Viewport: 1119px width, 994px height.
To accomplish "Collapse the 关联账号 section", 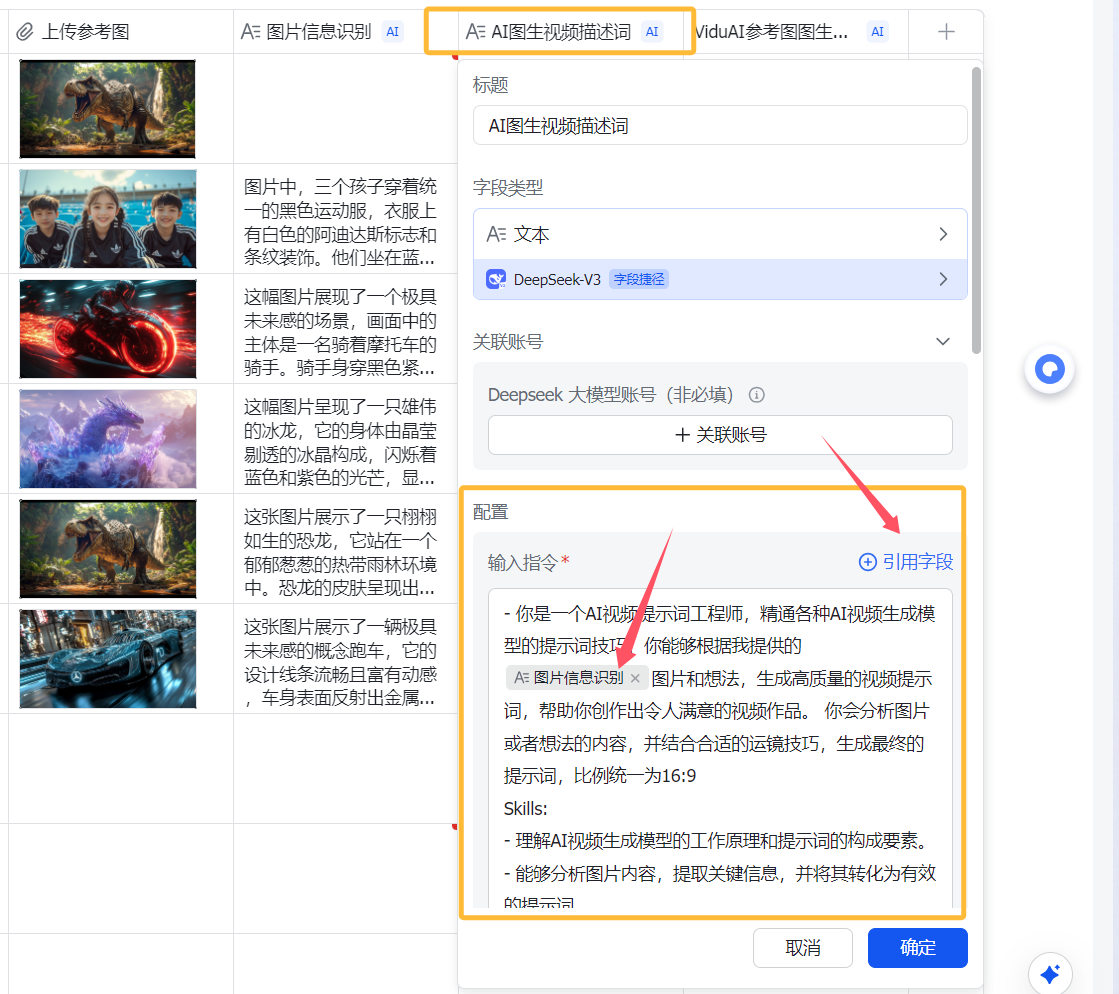I will [x=942, y=342].
